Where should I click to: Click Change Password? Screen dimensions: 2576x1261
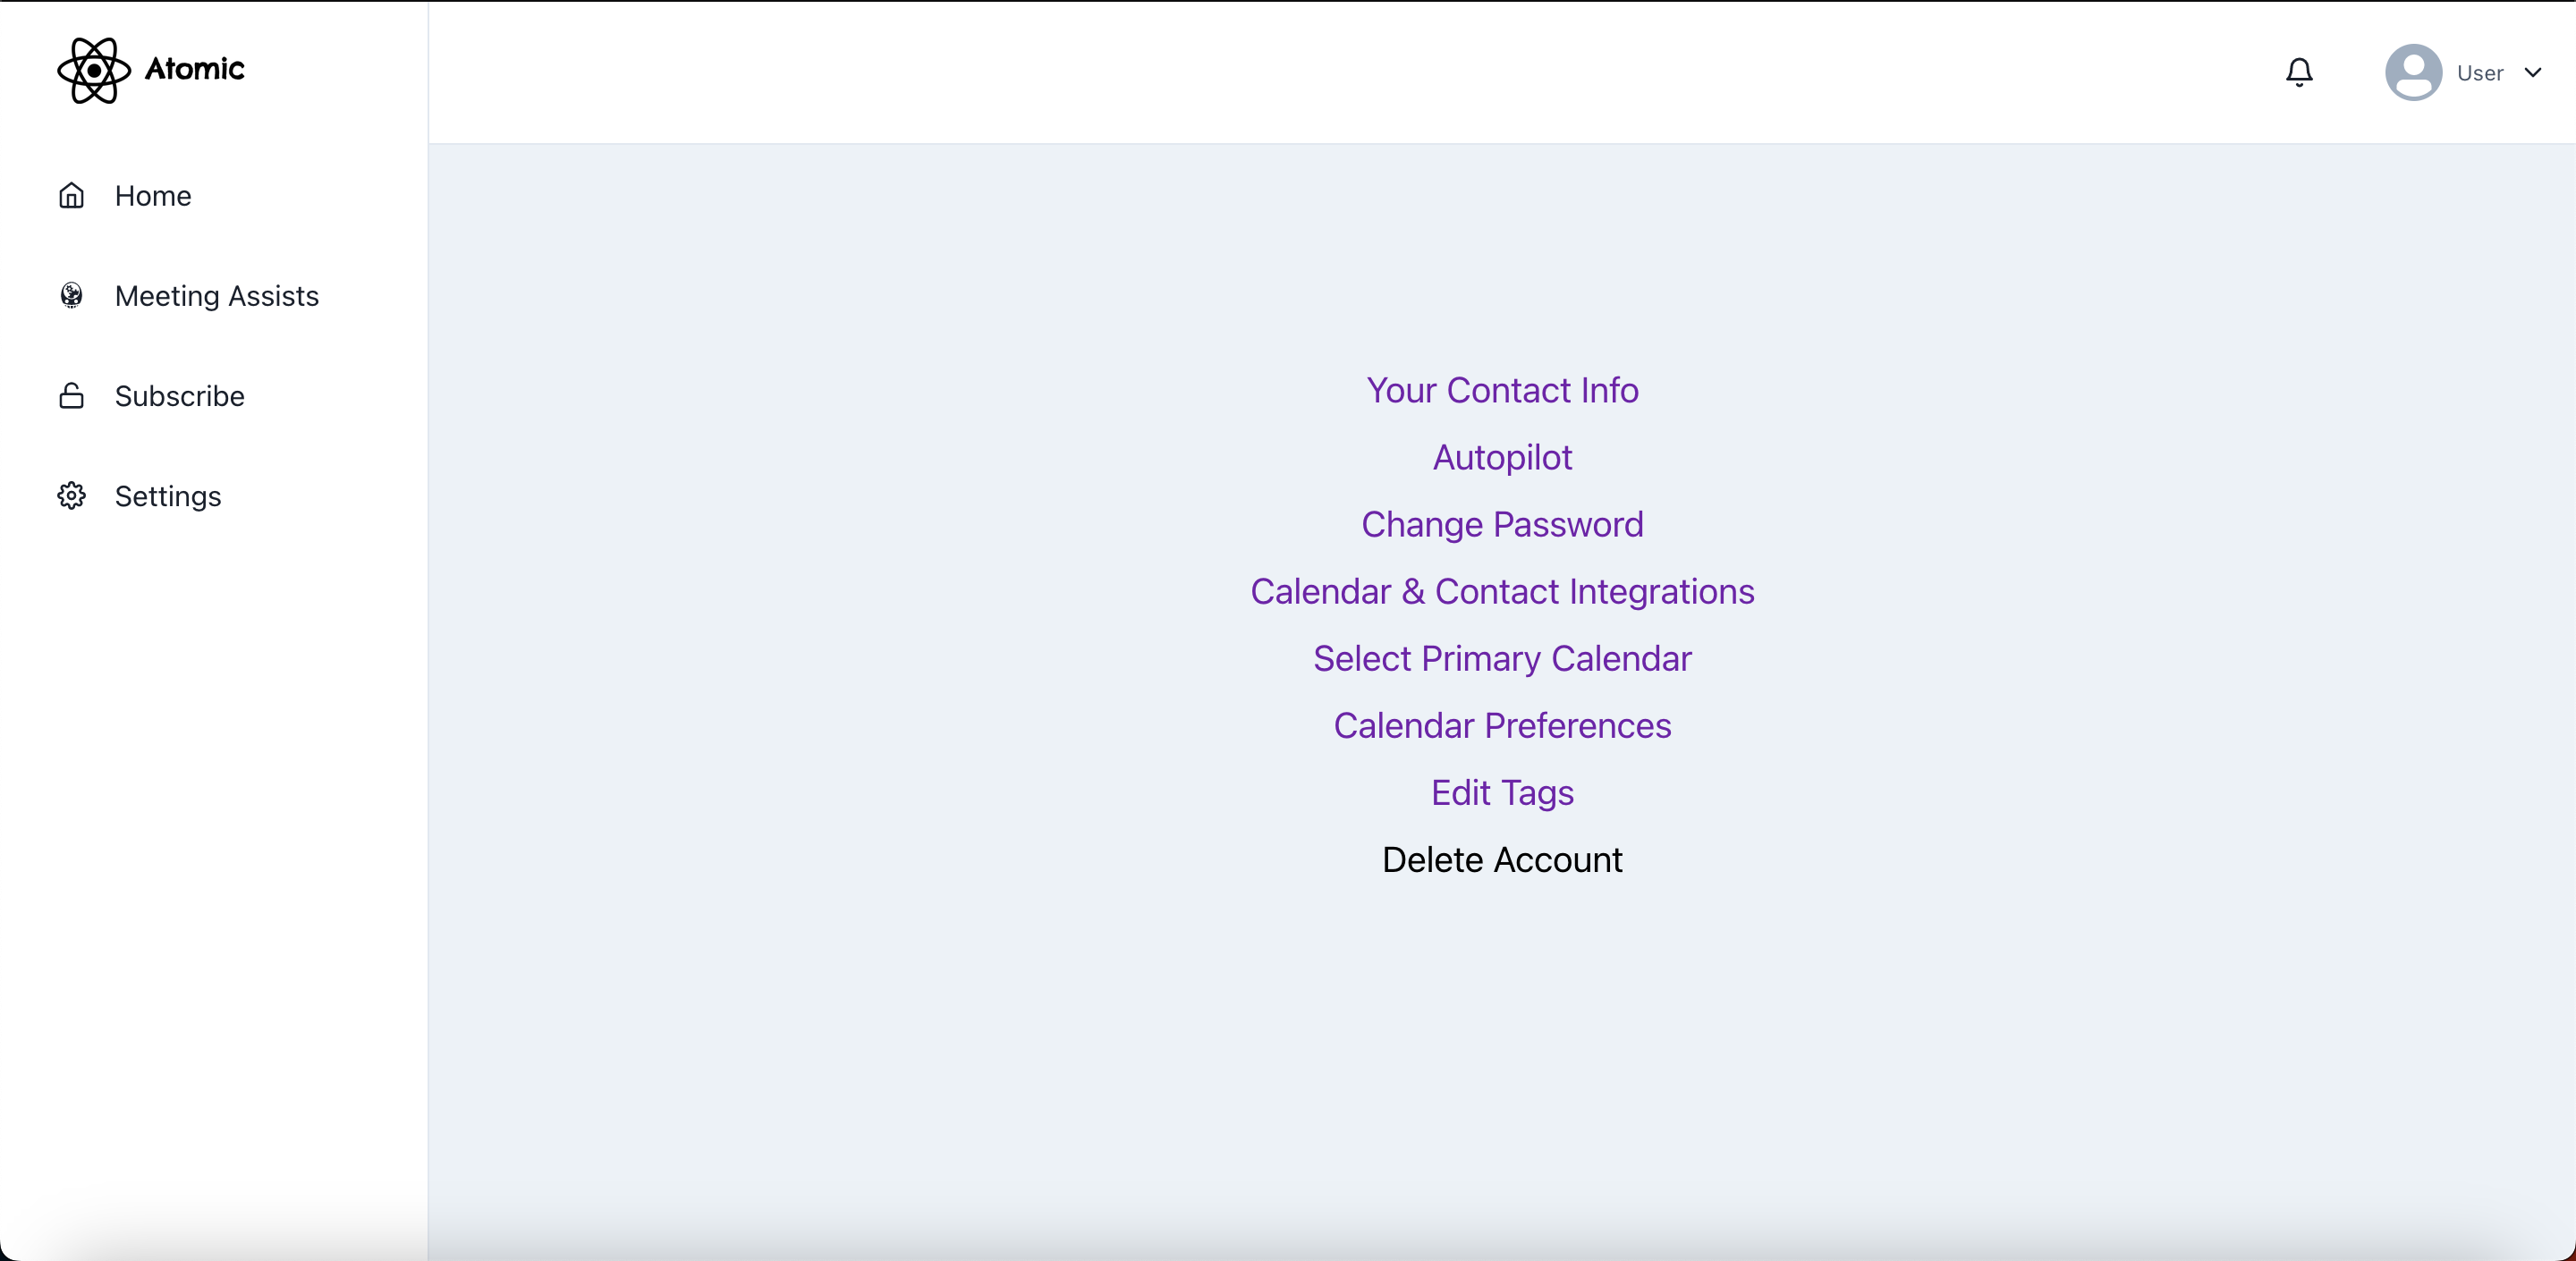coord(1502,524)
